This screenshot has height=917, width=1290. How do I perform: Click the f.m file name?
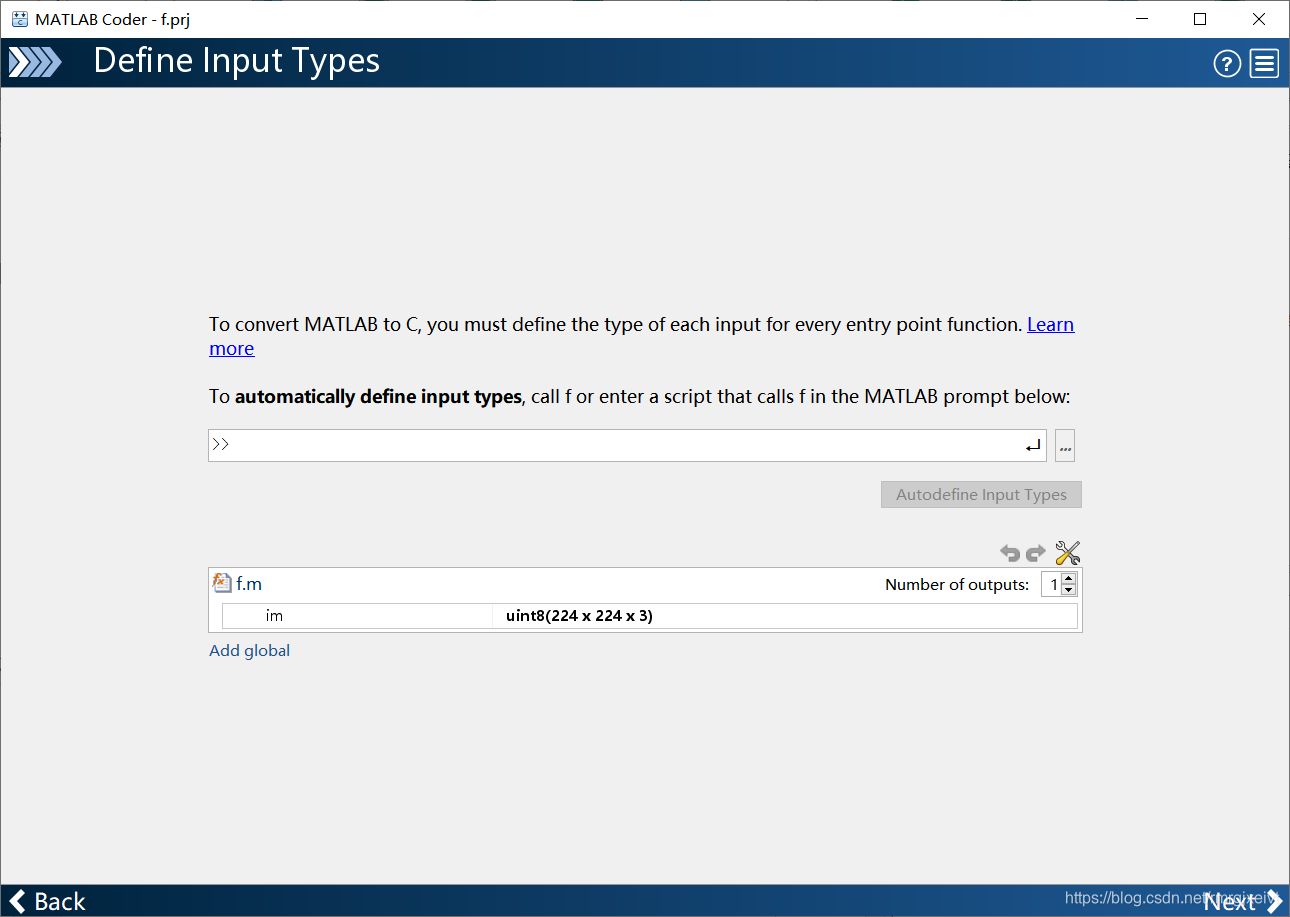click(x=249, y=584)
